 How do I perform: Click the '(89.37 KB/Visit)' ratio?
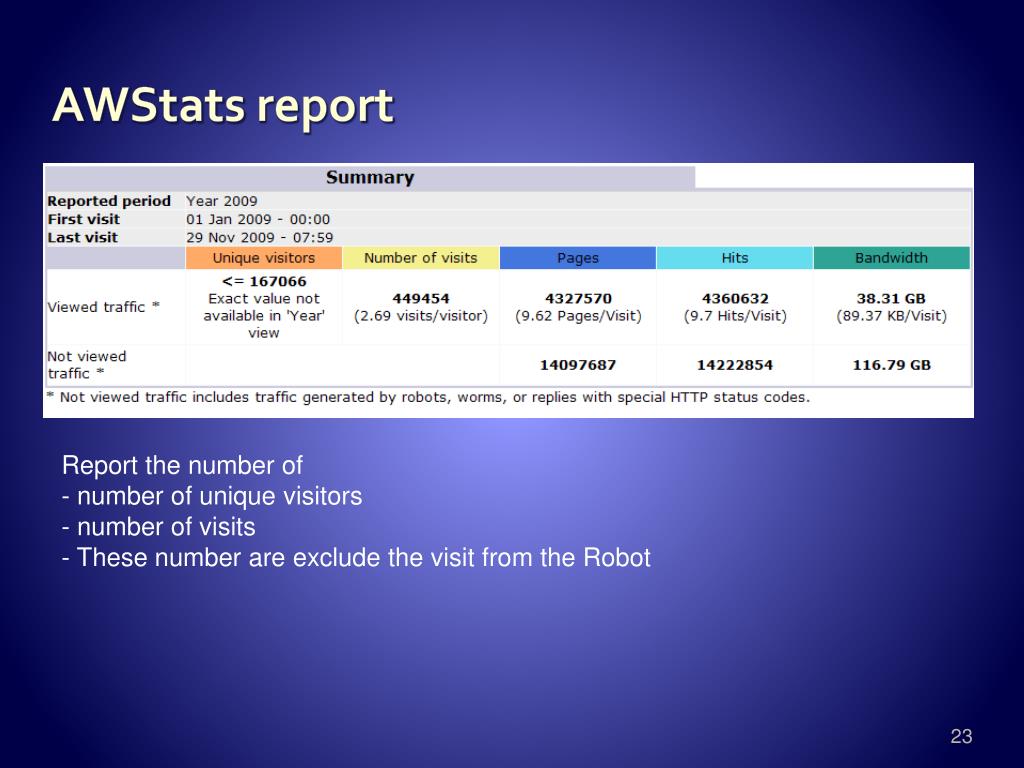pyautogui.click(x=891, y=316)
